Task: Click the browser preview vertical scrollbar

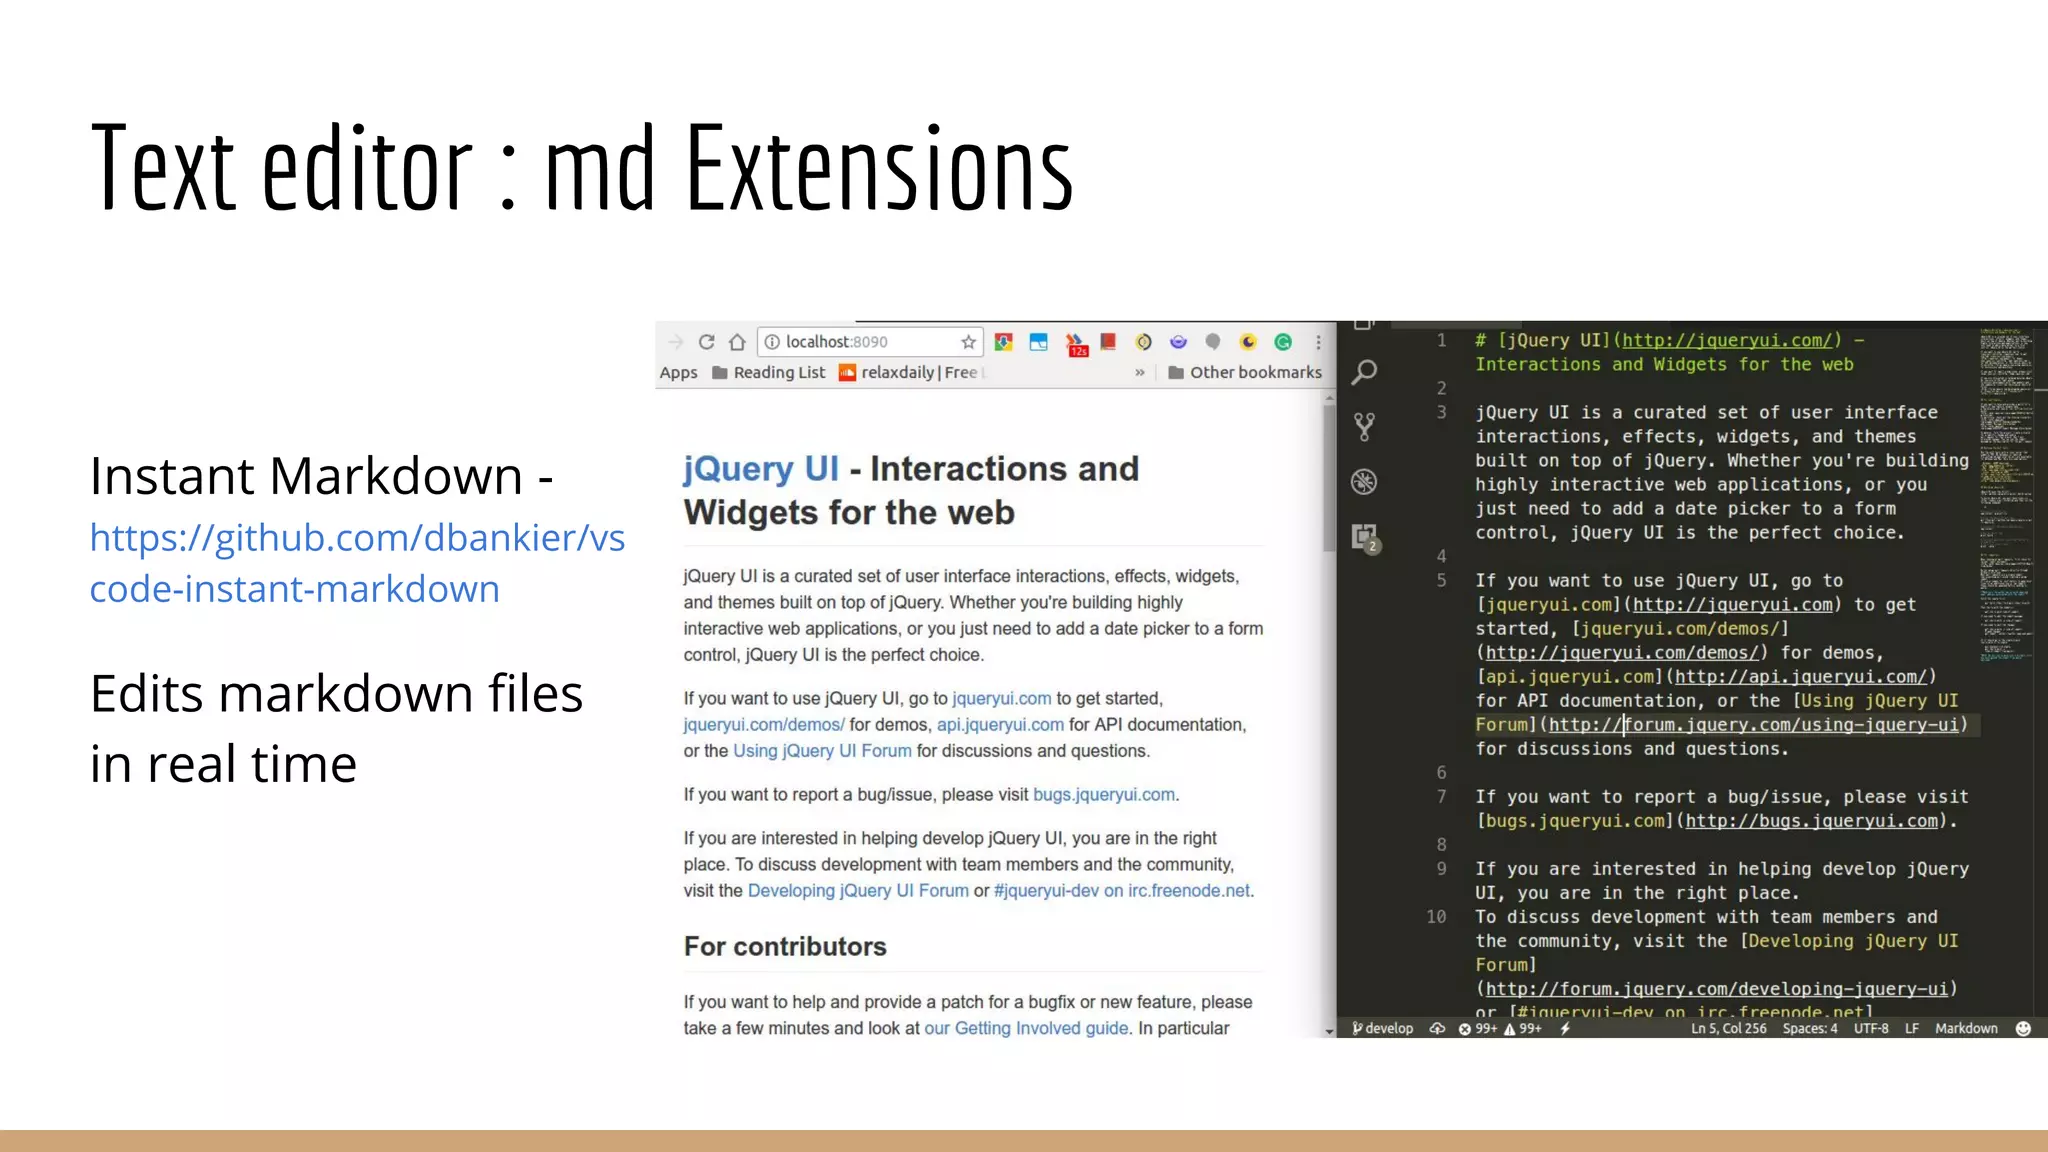Action: point(1329,478)
